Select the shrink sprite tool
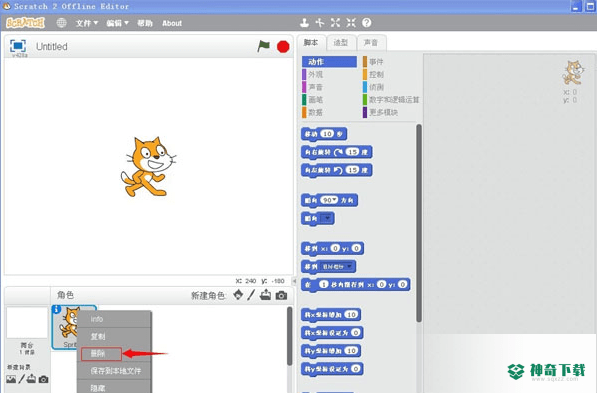597x393 pixels. click(351, 23)
